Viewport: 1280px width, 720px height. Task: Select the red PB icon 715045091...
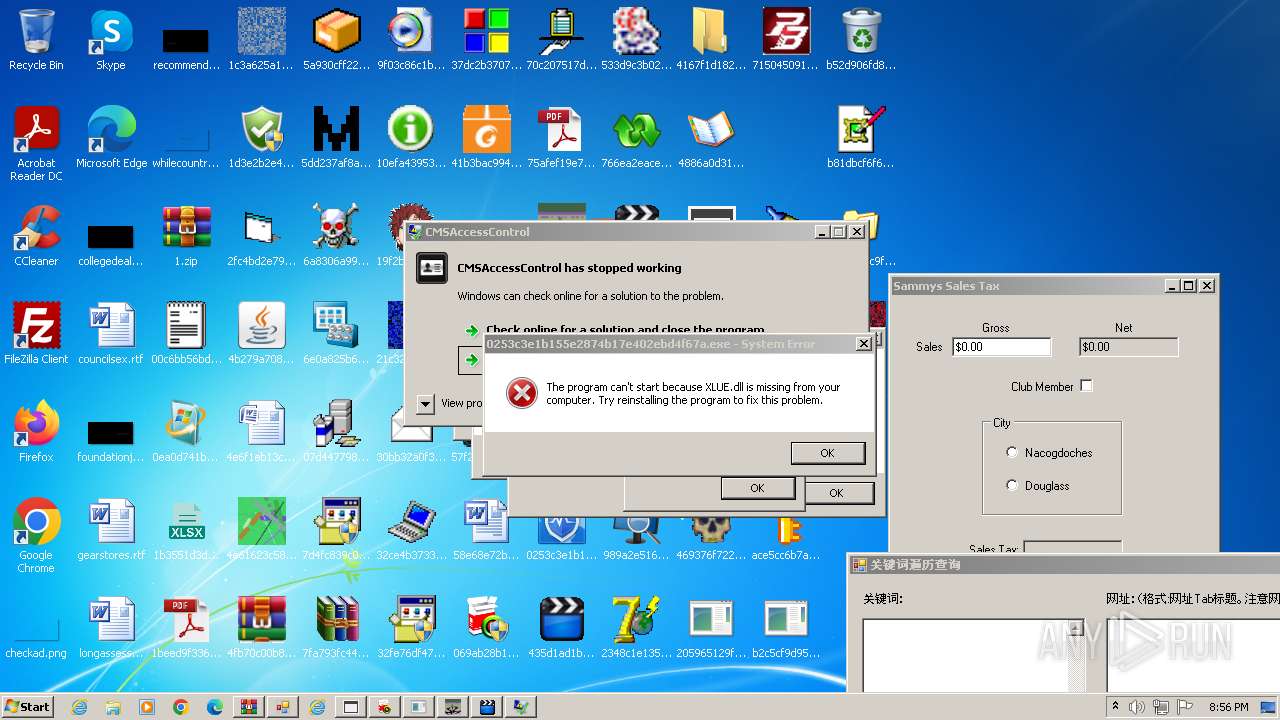[x=786, y=40]
